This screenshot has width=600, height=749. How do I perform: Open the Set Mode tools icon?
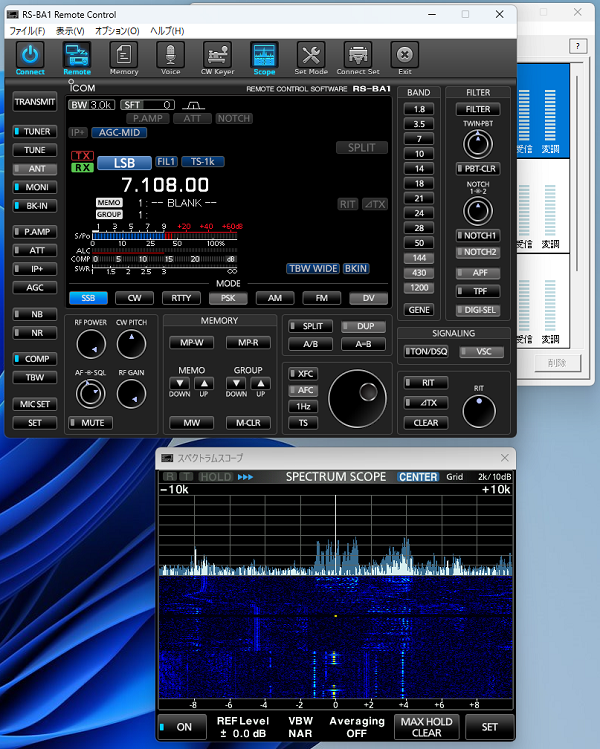tap(311, 55)
